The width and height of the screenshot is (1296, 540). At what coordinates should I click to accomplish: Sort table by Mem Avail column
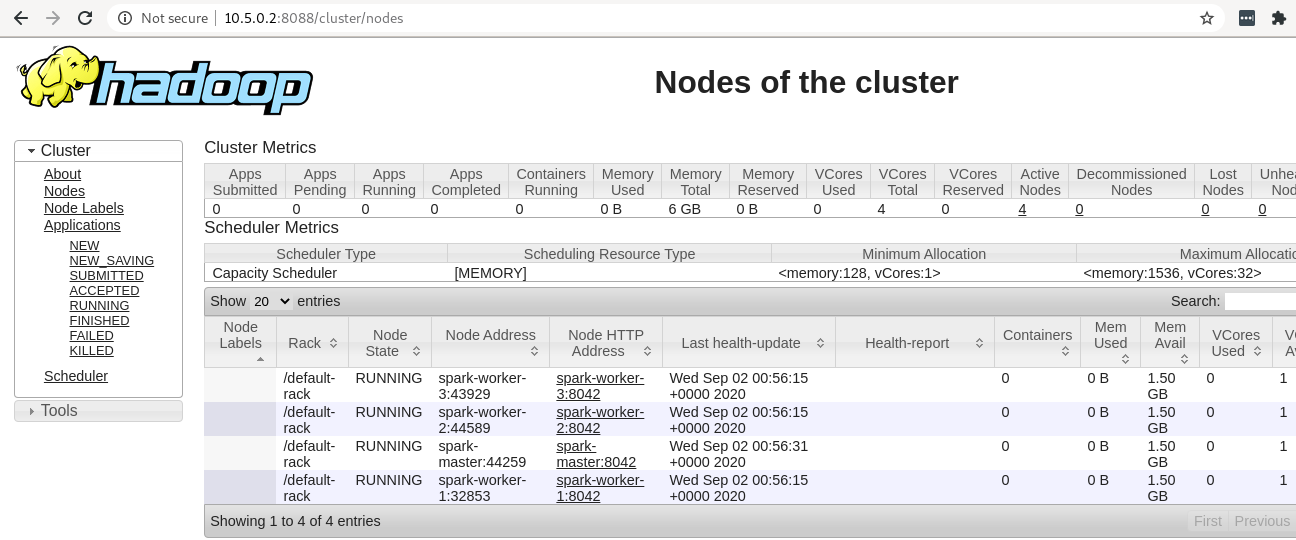(x=1170, y=342)
